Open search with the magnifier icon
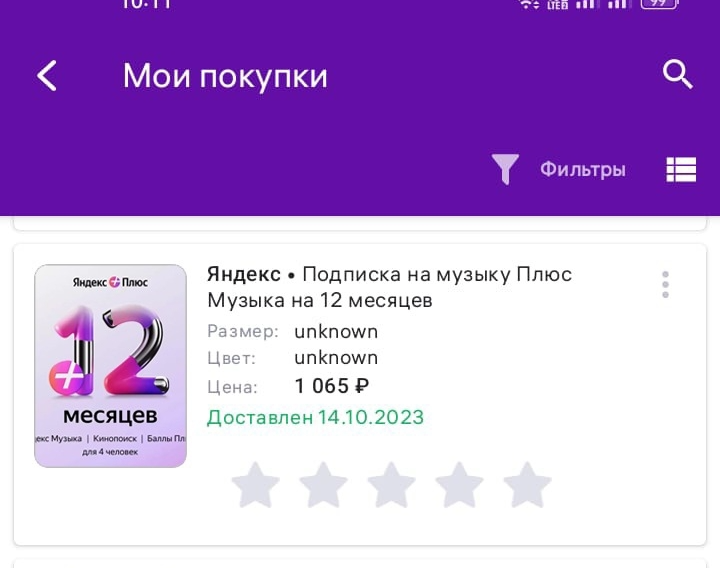 tap(677, 74)
